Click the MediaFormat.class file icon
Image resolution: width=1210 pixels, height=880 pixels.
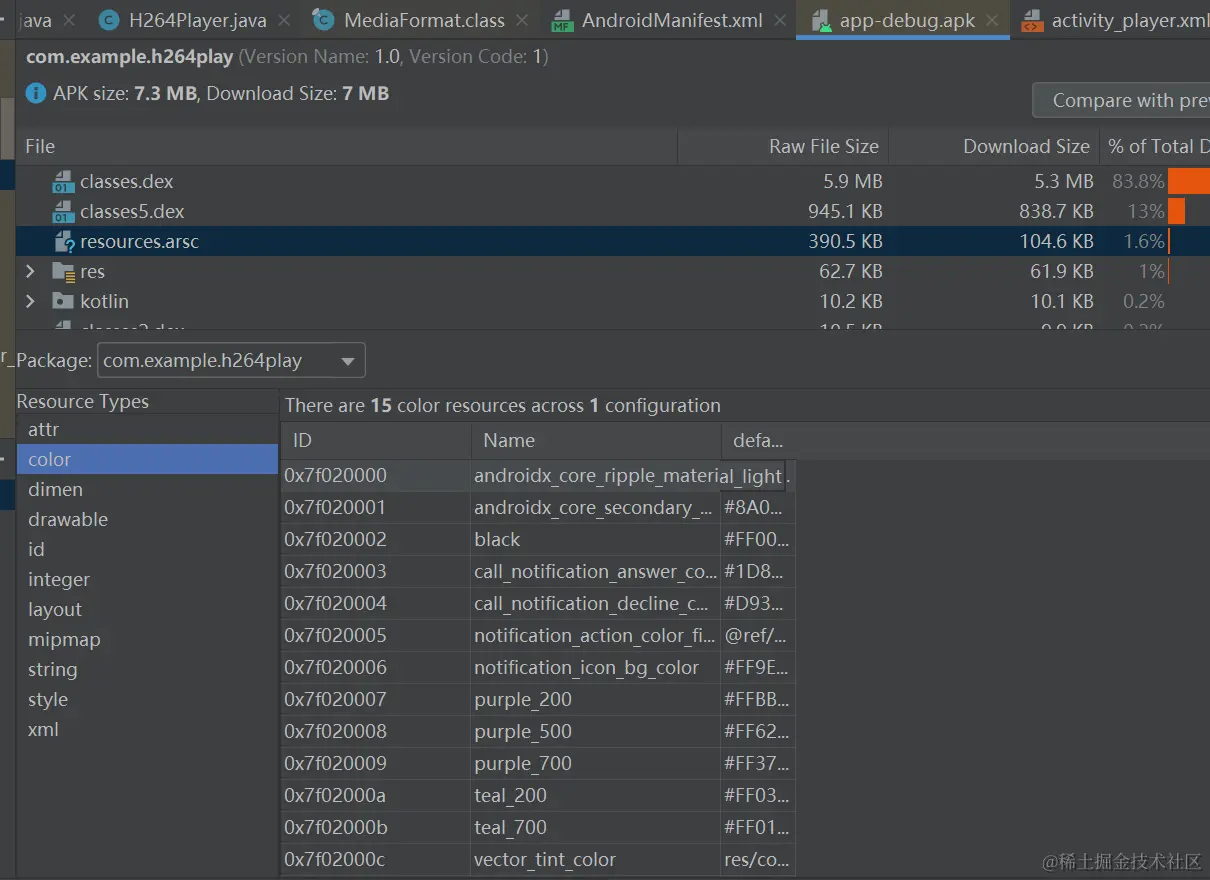(323, 20)
